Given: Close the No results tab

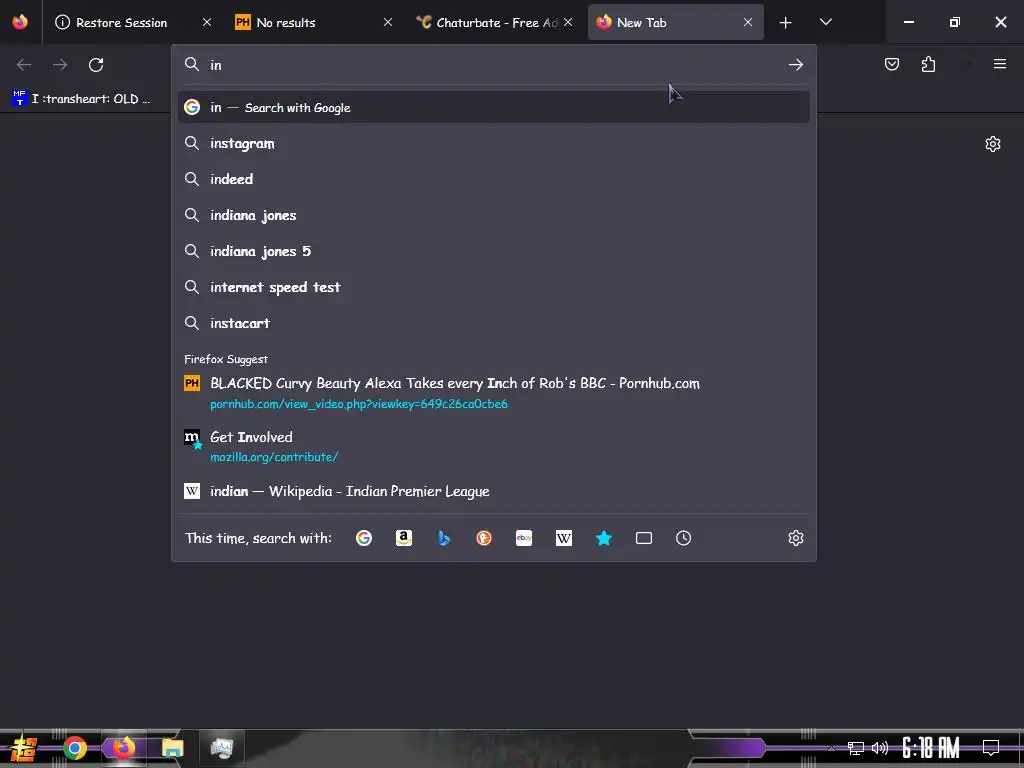Looking at the screenshot, I should (388, 23).
